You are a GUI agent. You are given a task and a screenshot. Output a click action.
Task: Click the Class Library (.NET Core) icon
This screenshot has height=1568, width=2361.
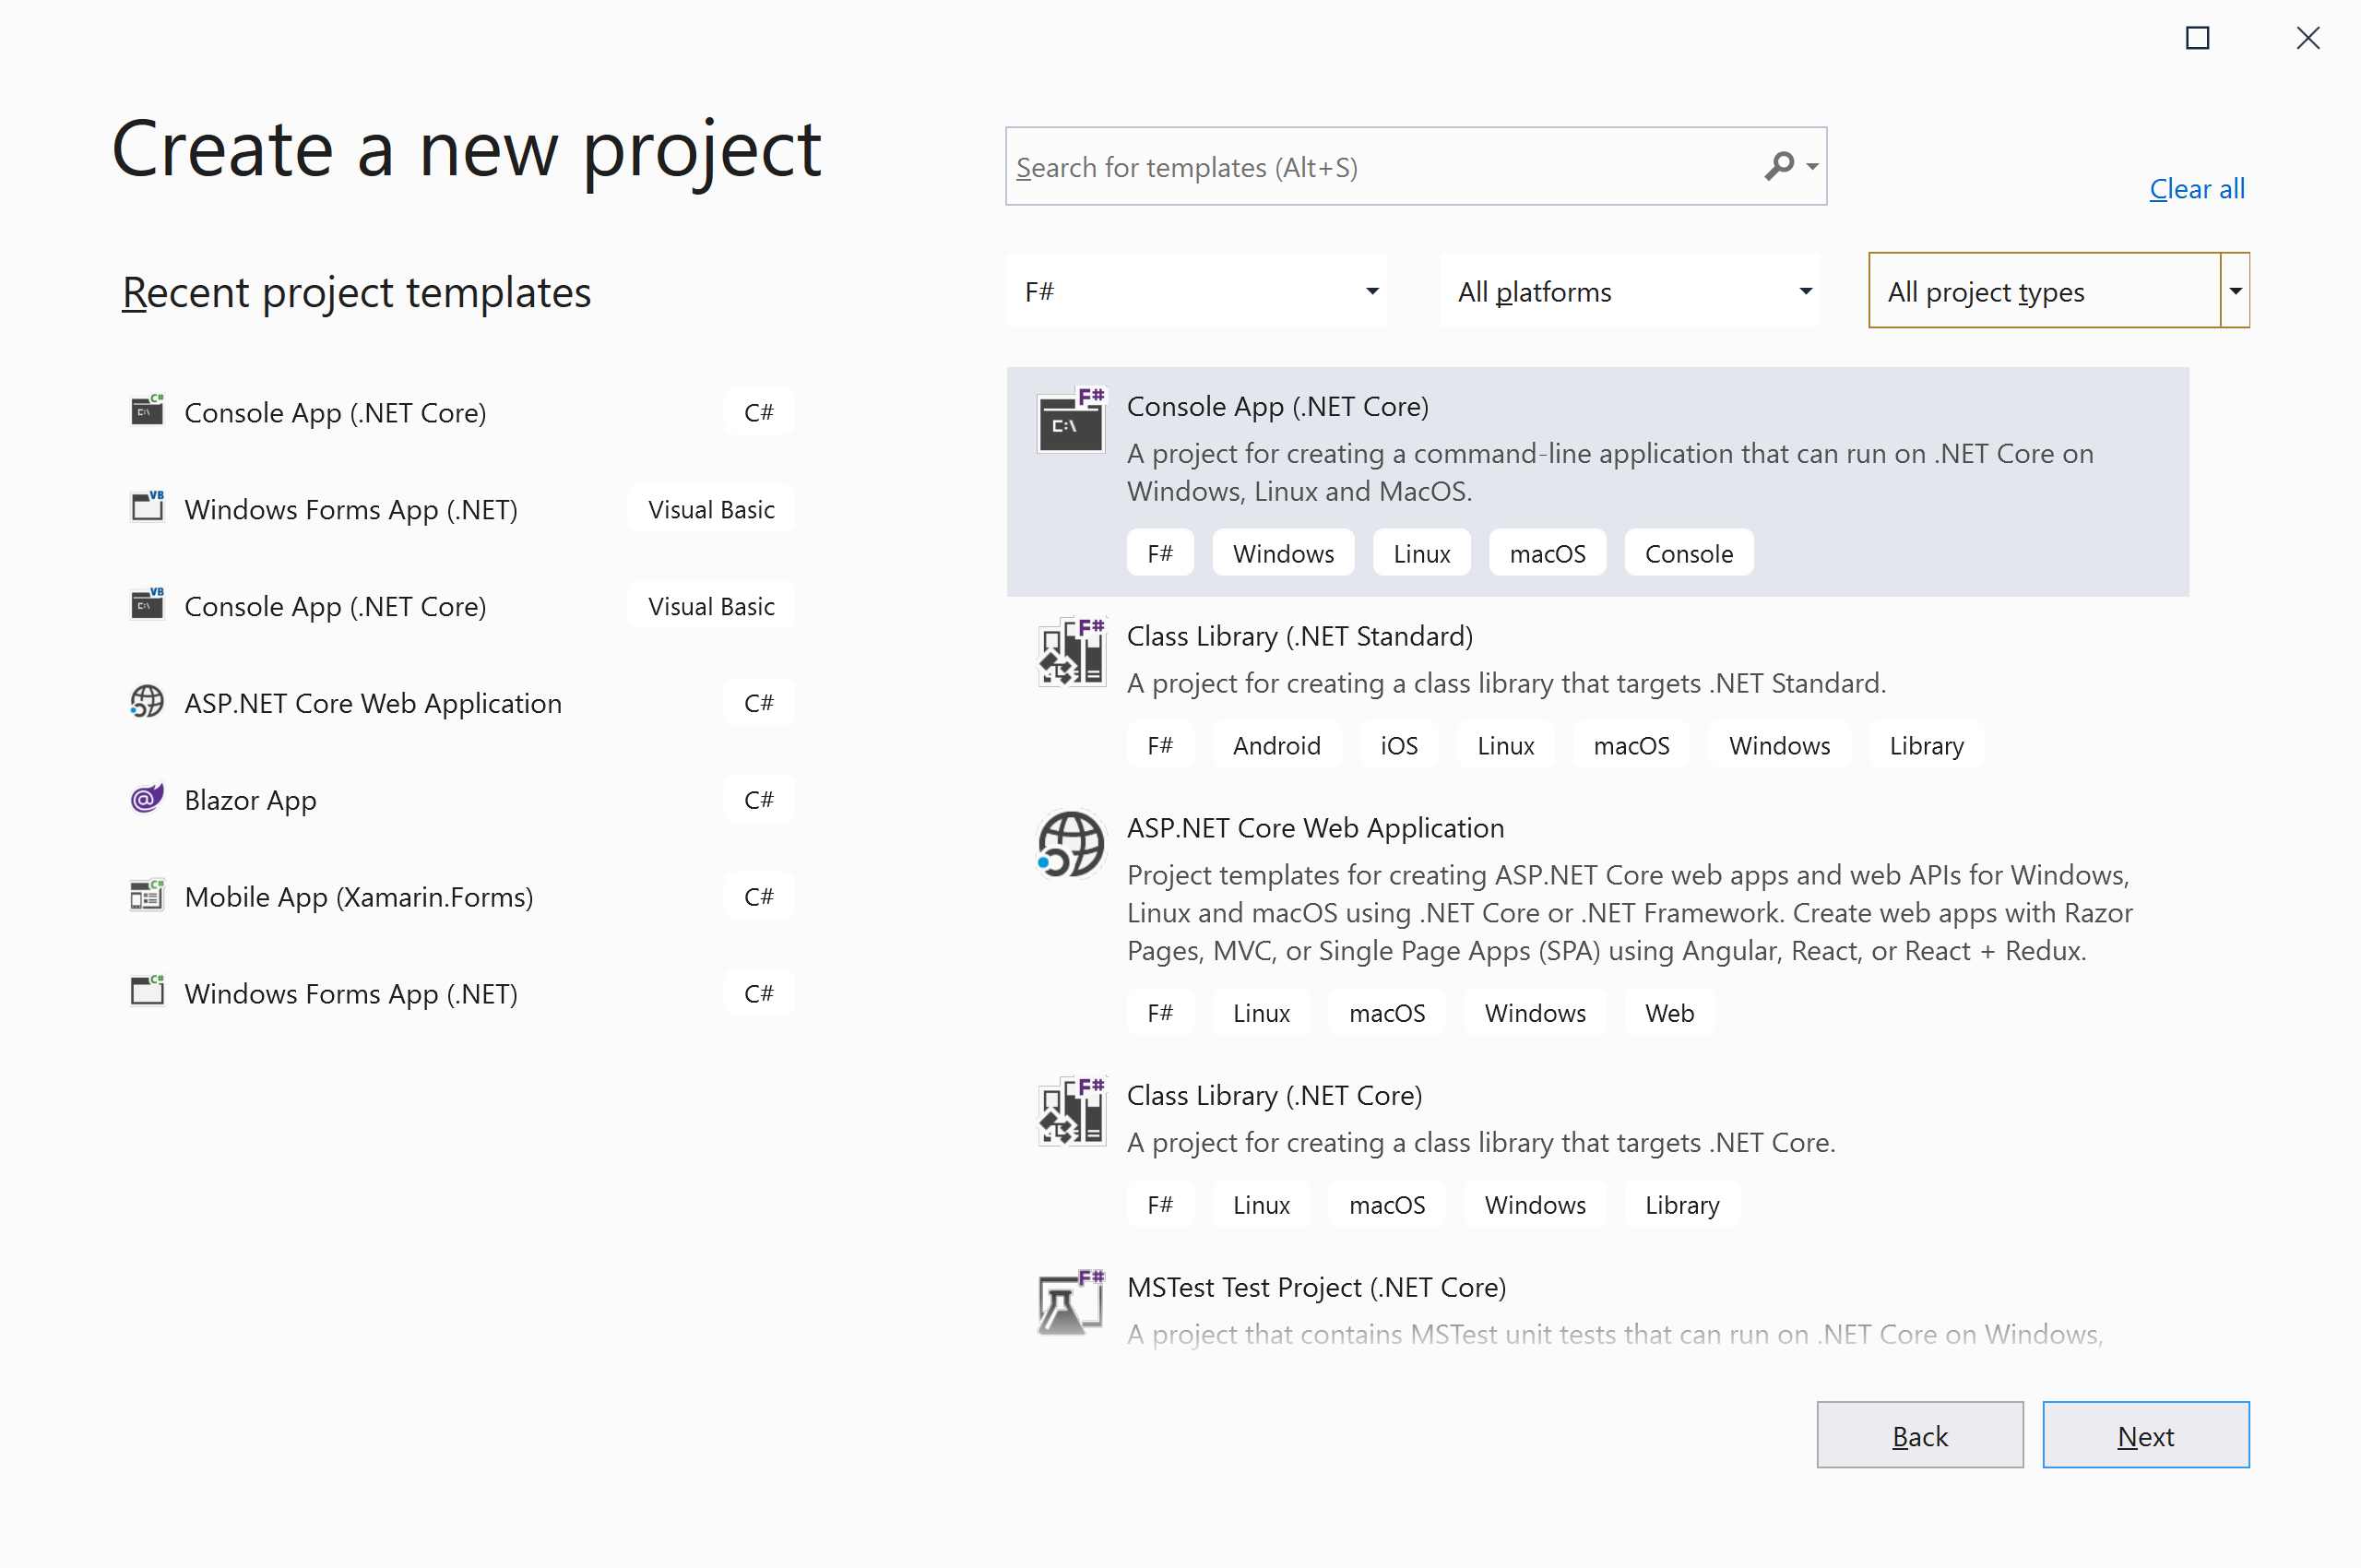[1070, 1111]
